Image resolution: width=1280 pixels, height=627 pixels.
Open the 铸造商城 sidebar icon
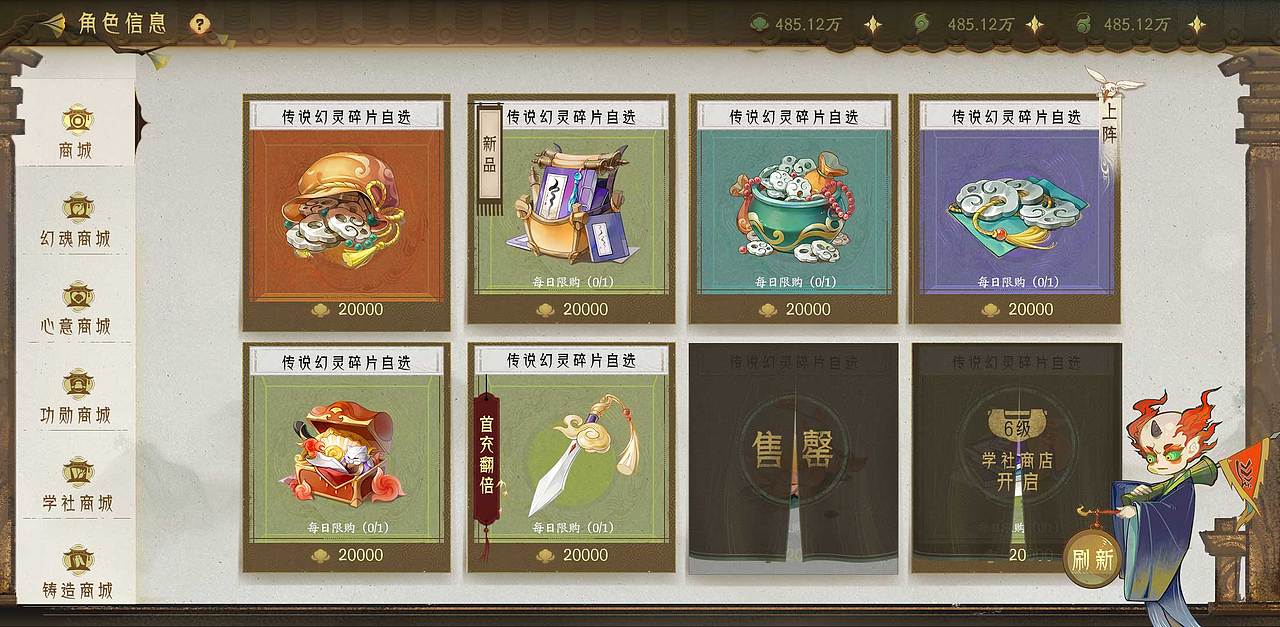[76, 573]
